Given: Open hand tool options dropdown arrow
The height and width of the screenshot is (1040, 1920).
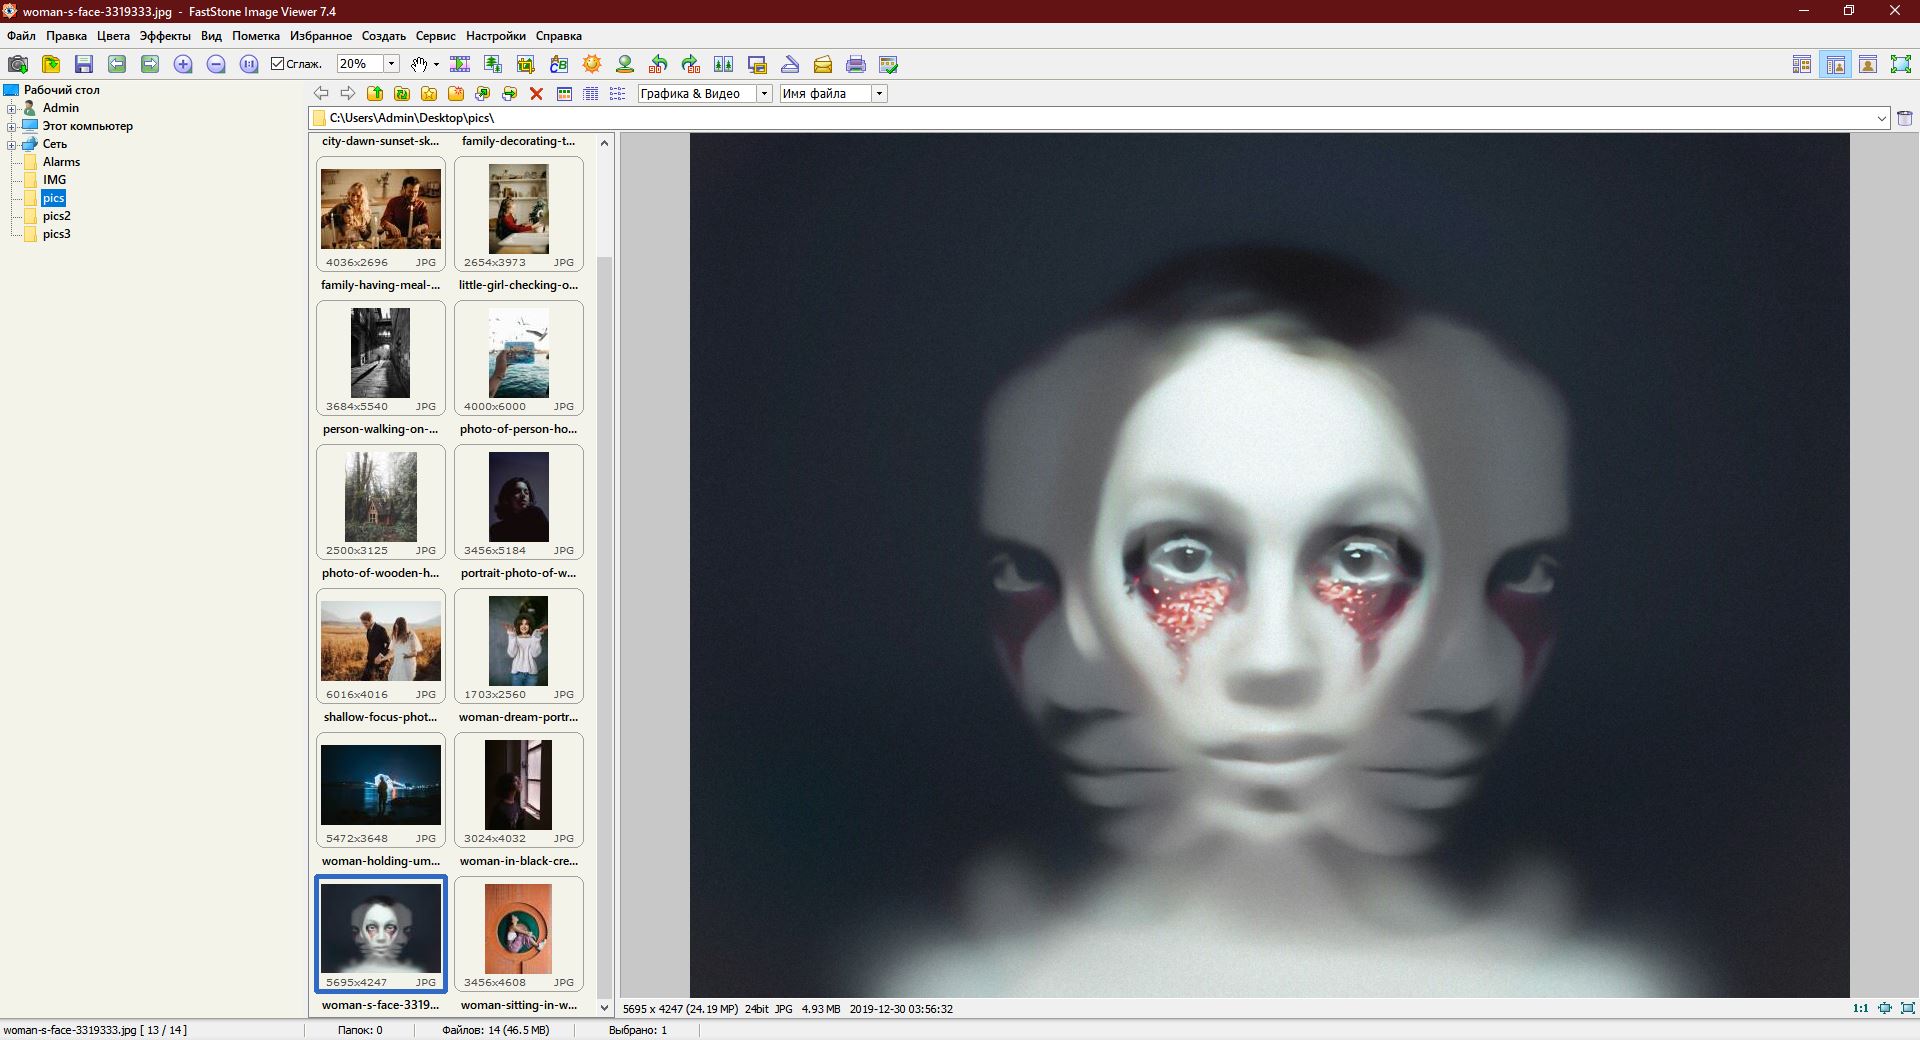Looking at the screenshot, I should coord(436,64).
